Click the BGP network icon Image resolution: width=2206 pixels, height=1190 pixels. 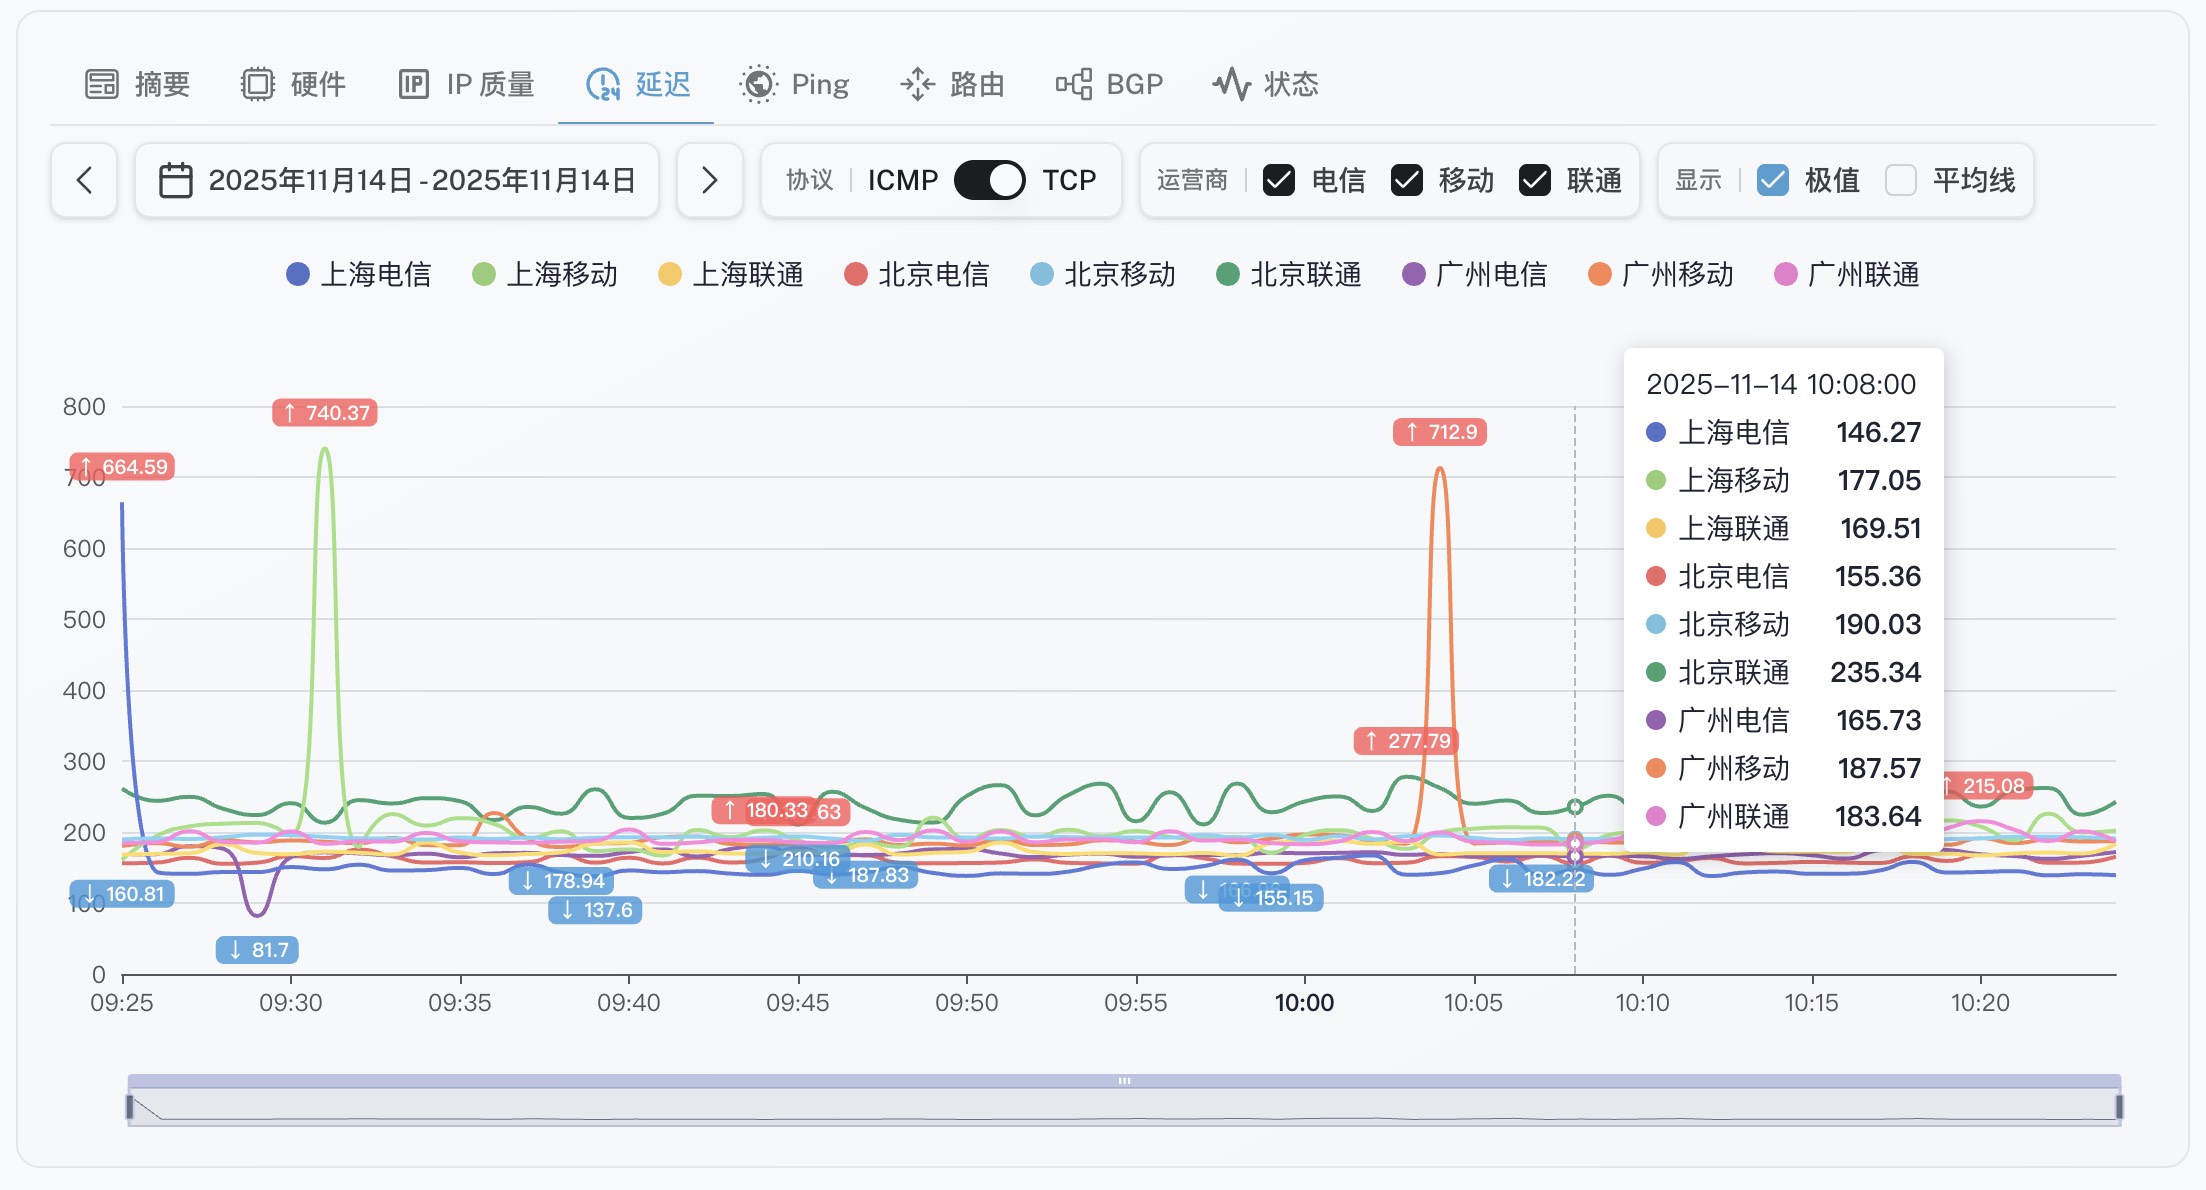pos(1074,84)
